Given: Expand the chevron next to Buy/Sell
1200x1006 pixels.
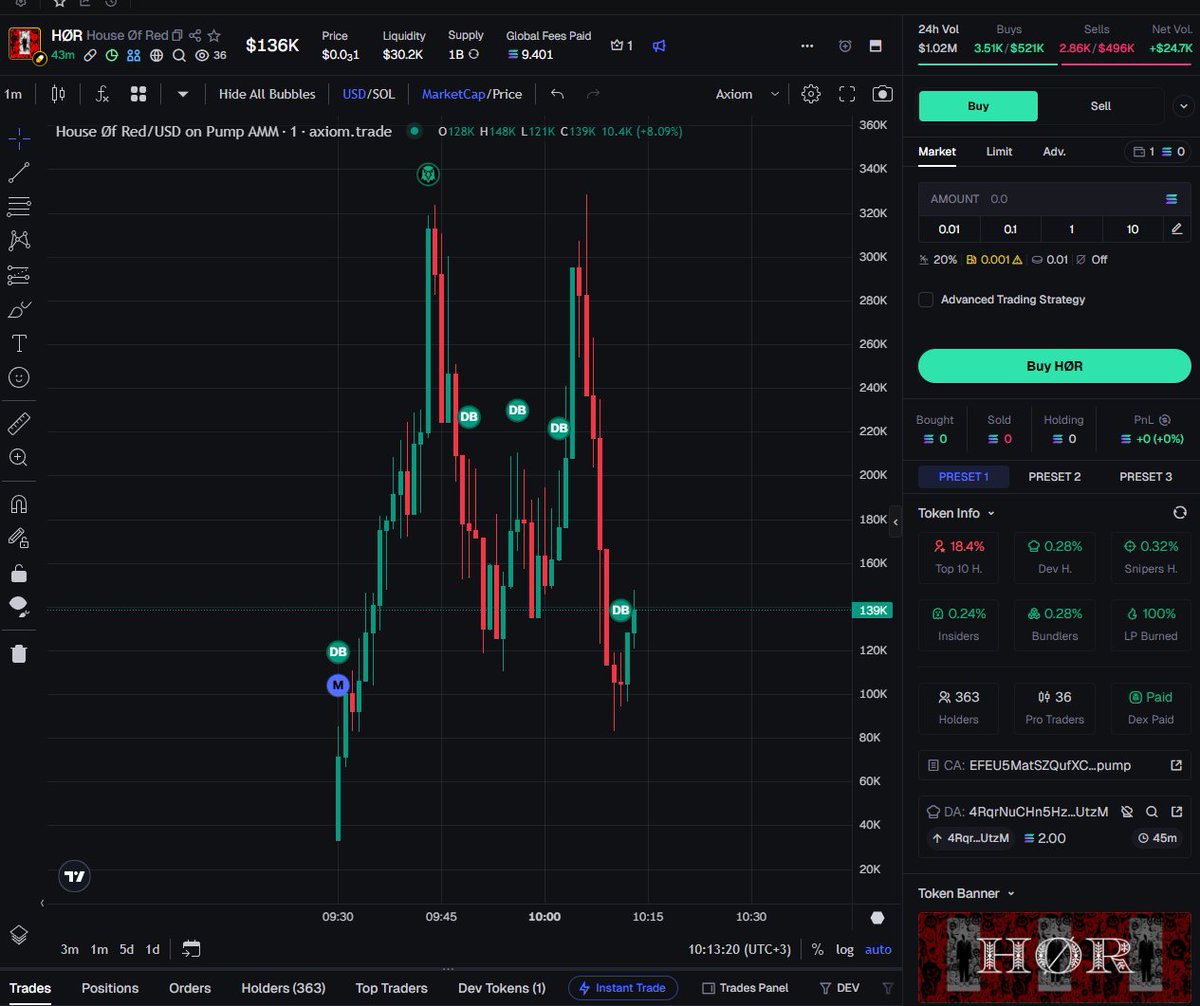Looking at the screenshot, I should click(x=1183, y=106).
